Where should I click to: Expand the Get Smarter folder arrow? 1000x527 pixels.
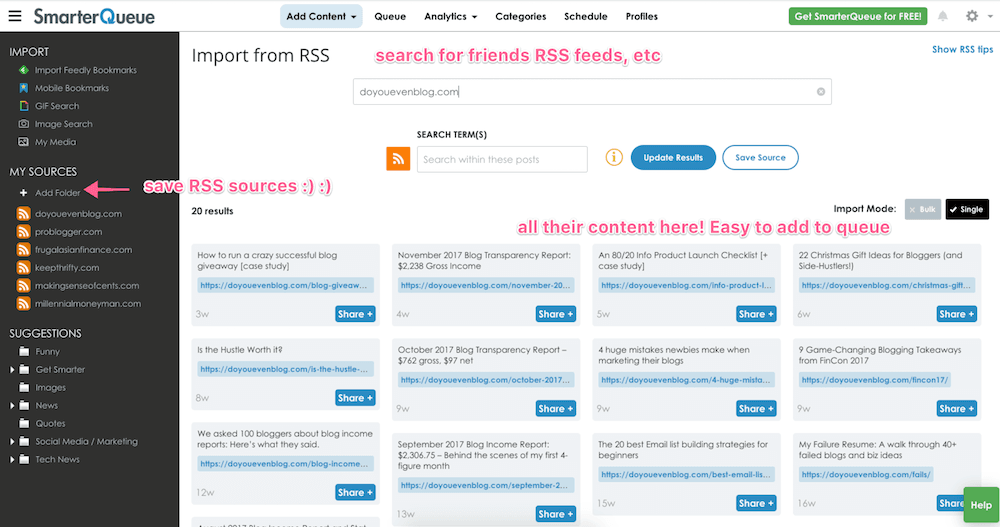pos(12,369)
